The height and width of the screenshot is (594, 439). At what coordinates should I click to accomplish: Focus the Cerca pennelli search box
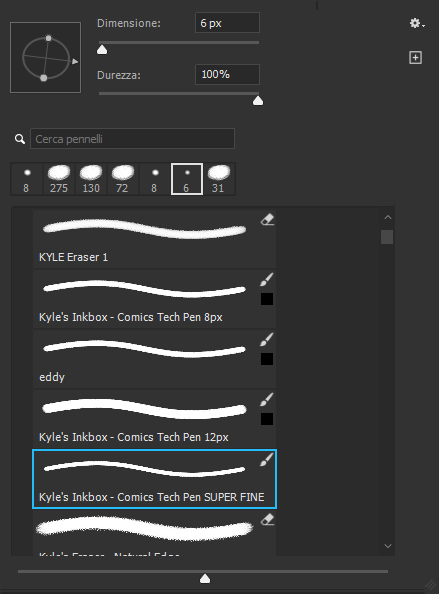click(x=132, y=139)
